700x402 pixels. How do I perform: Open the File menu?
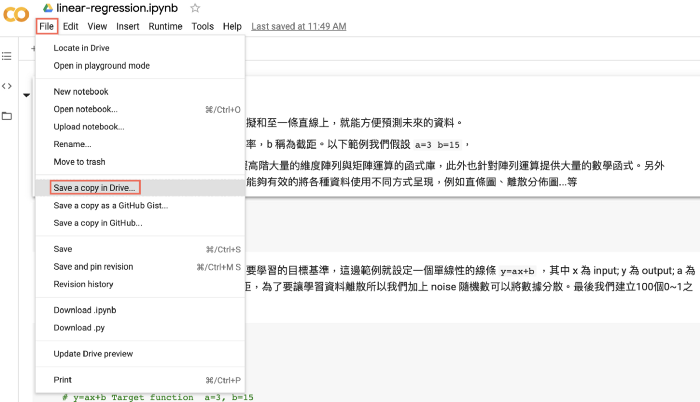[x=47, y=26]
